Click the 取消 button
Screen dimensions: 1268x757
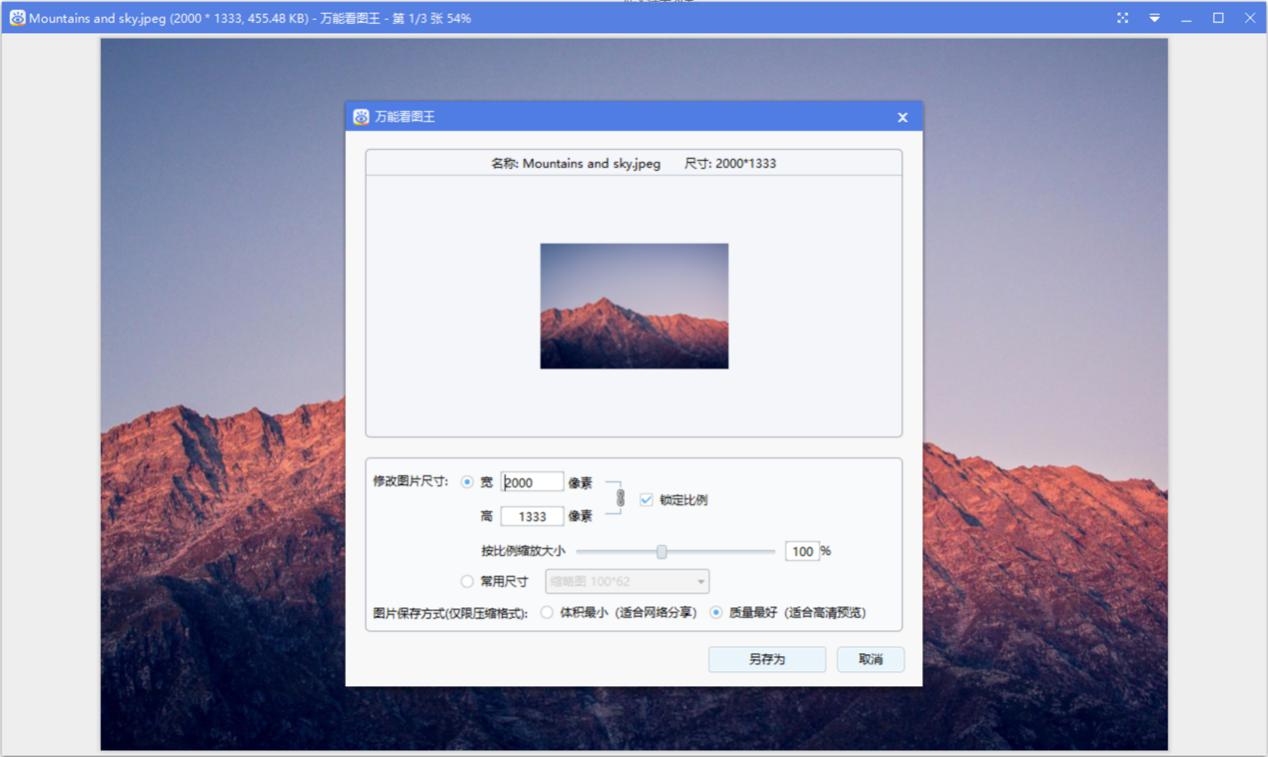[x=871, y=659]
